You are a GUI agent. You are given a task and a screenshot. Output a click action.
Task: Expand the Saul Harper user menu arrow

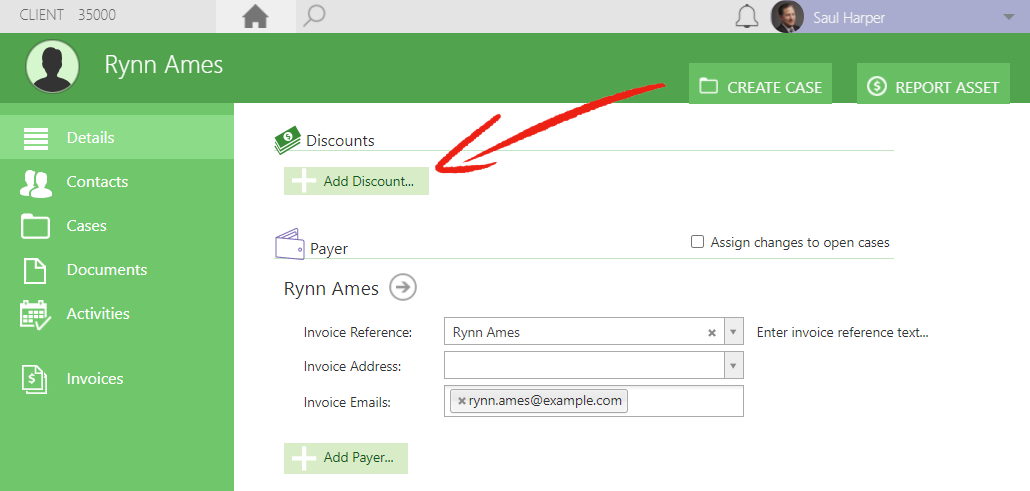tap(1009, 17)
